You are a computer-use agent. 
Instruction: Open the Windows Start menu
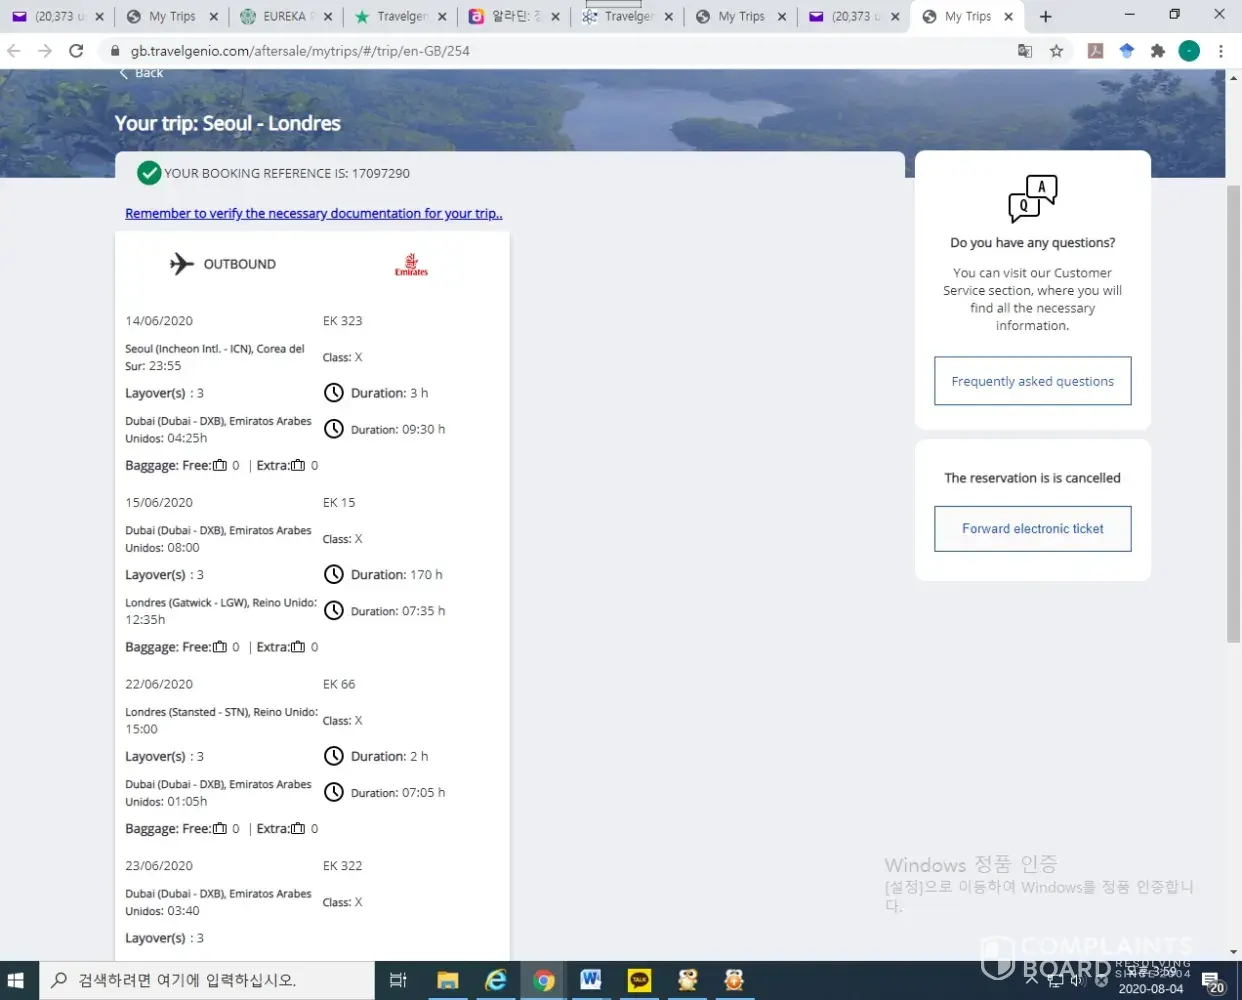pyautogui.click(x=16, y=980)
